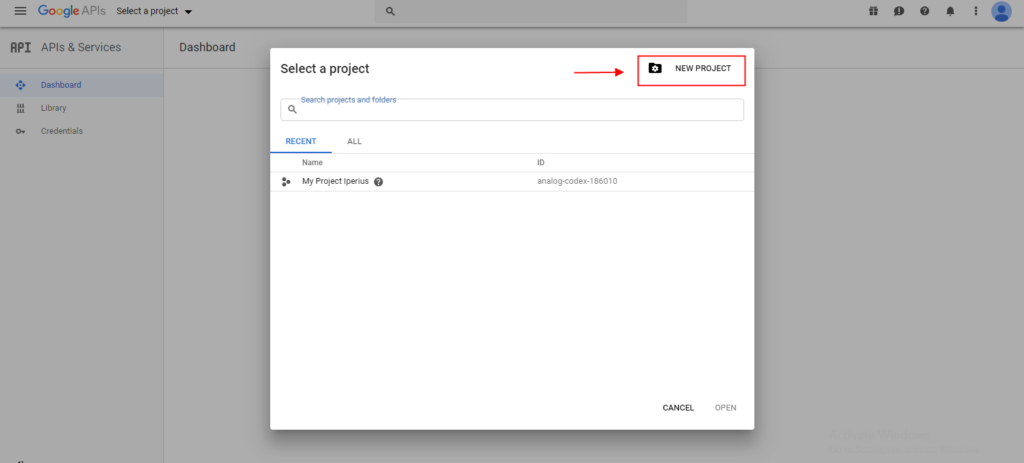
Task: Click the magnifier icon in top search bar
Action: point(391,11)
